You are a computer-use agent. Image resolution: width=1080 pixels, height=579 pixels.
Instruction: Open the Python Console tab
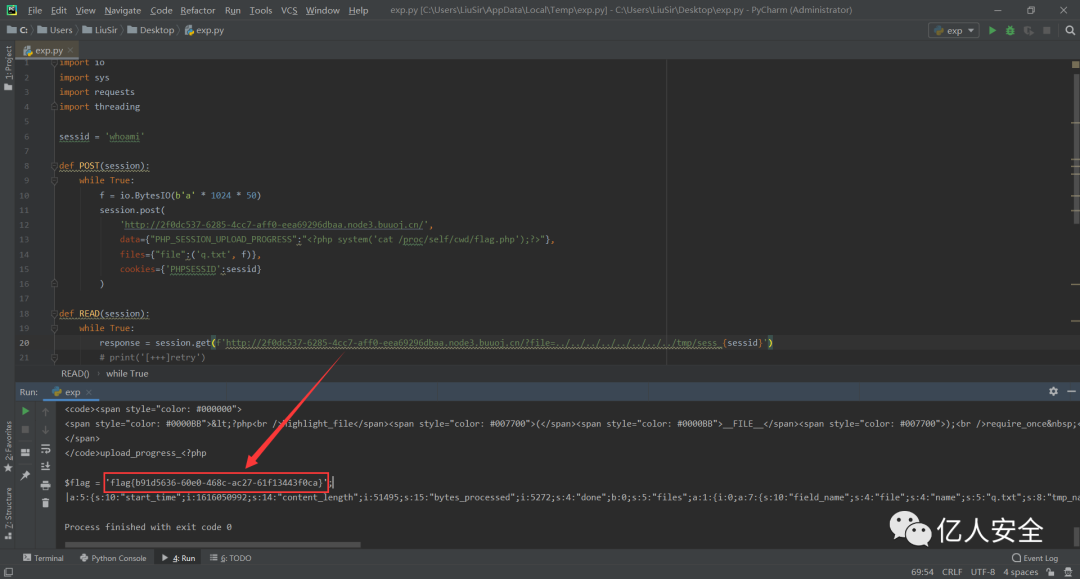click(x=113, y=558)
